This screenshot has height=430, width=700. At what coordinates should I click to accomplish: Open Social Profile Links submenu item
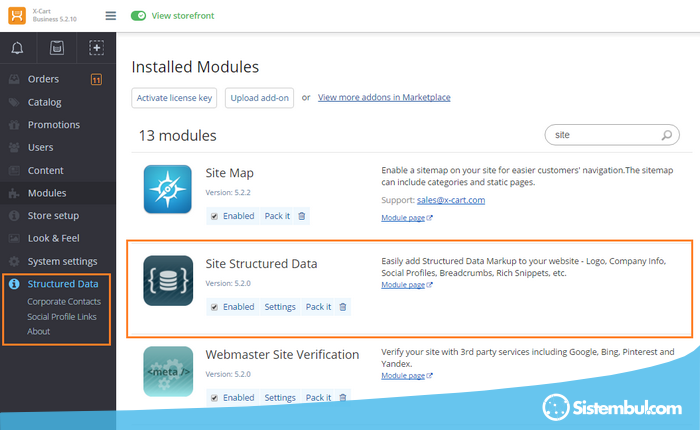tap(62, 317)
